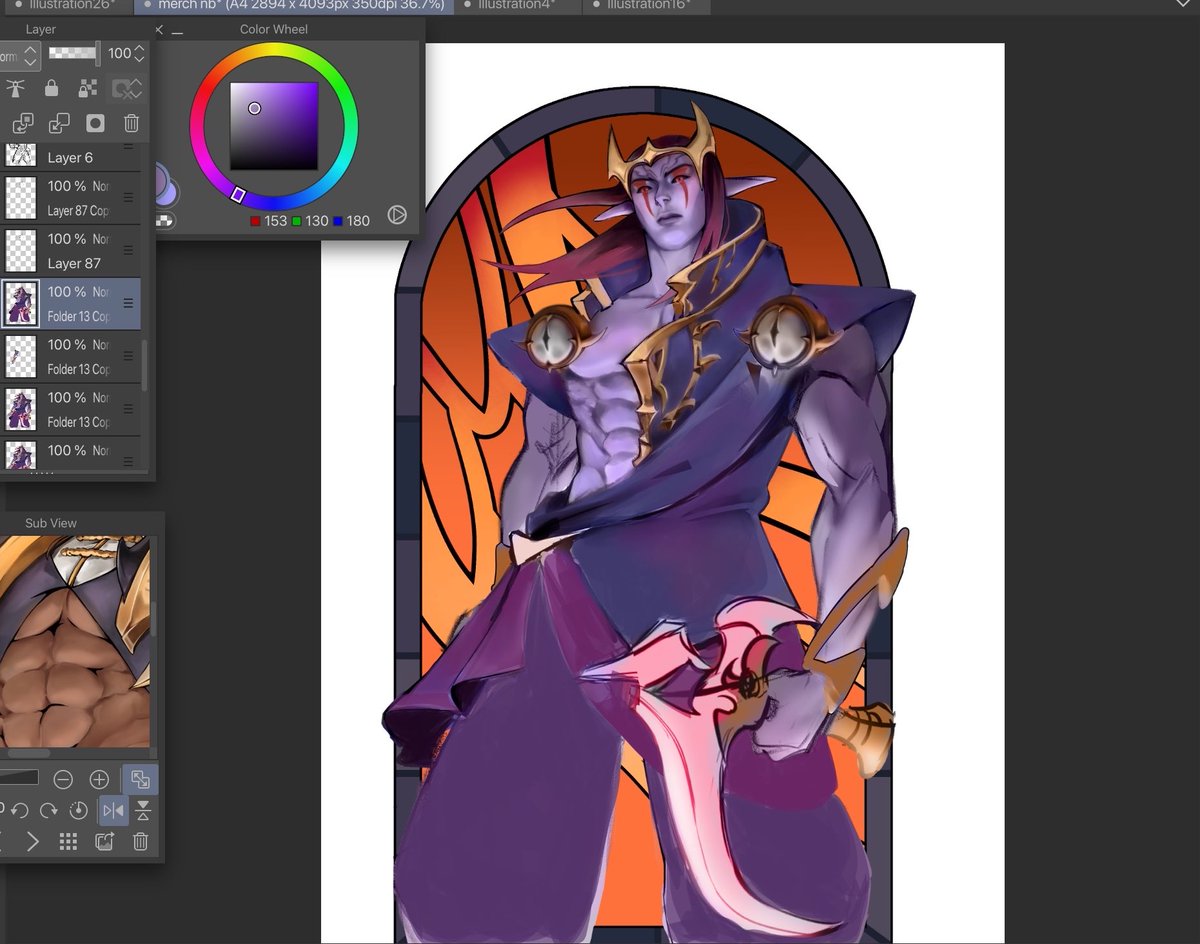Toggle Flip Horizontal in Sub View
This screenshot has width=1200, height=944.
tap(112, 811)
